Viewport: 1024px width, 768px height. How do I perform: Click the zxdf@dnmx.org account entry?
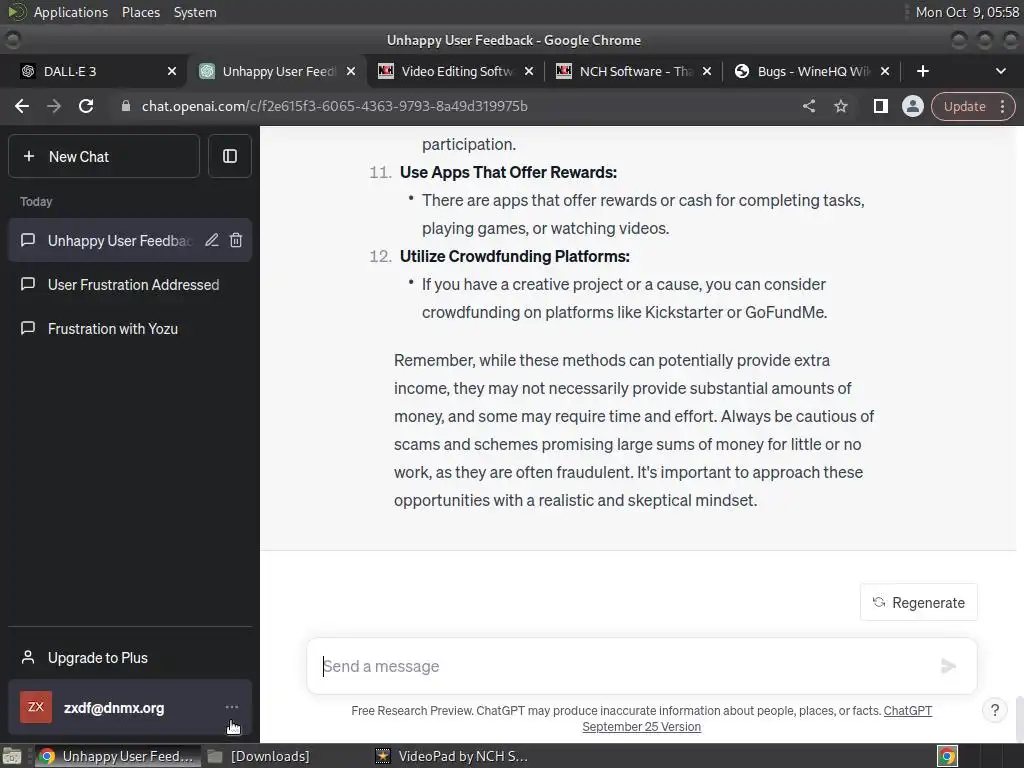coord(130,708)
